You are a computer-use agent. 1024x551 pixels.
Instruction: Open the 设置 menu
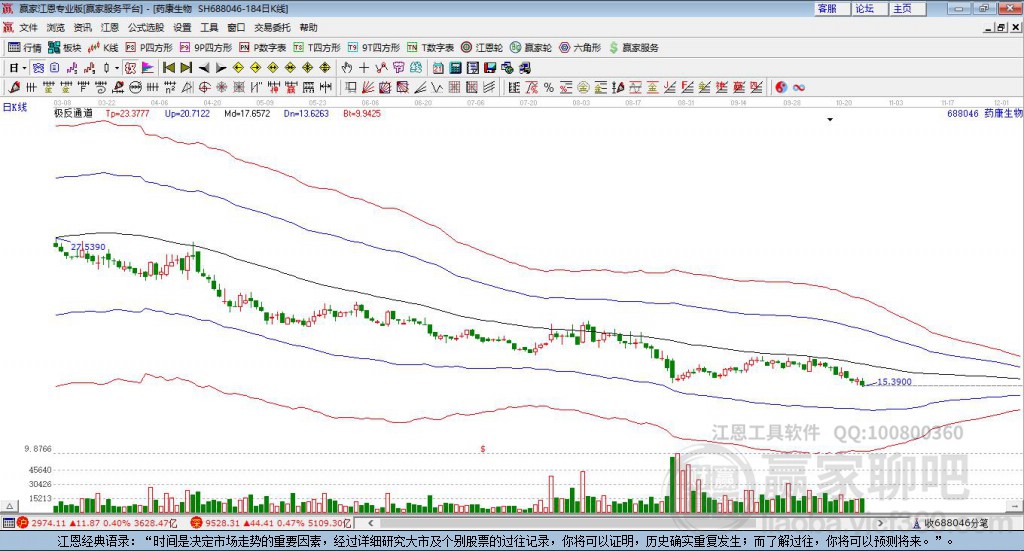coord(182,27)
